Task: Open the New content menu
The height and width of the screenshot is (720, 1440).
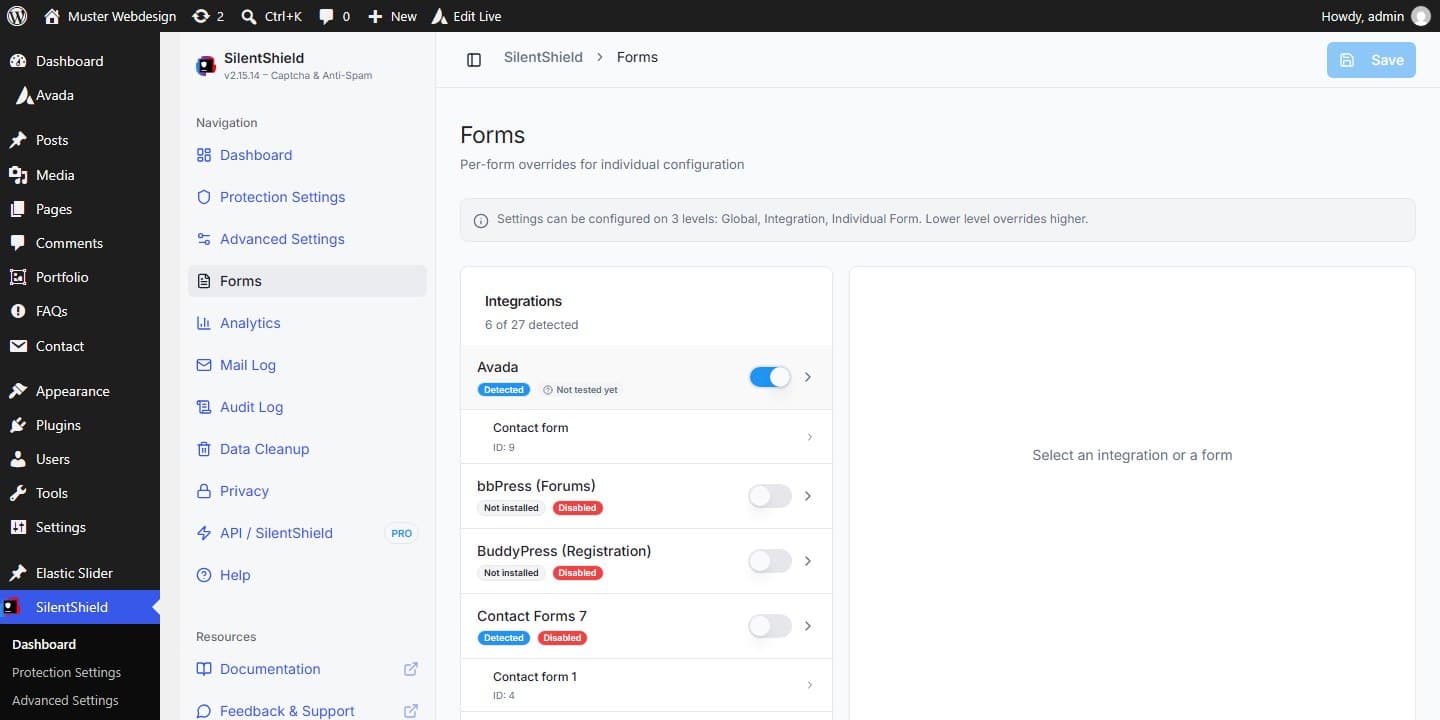Action: (392, 16)
